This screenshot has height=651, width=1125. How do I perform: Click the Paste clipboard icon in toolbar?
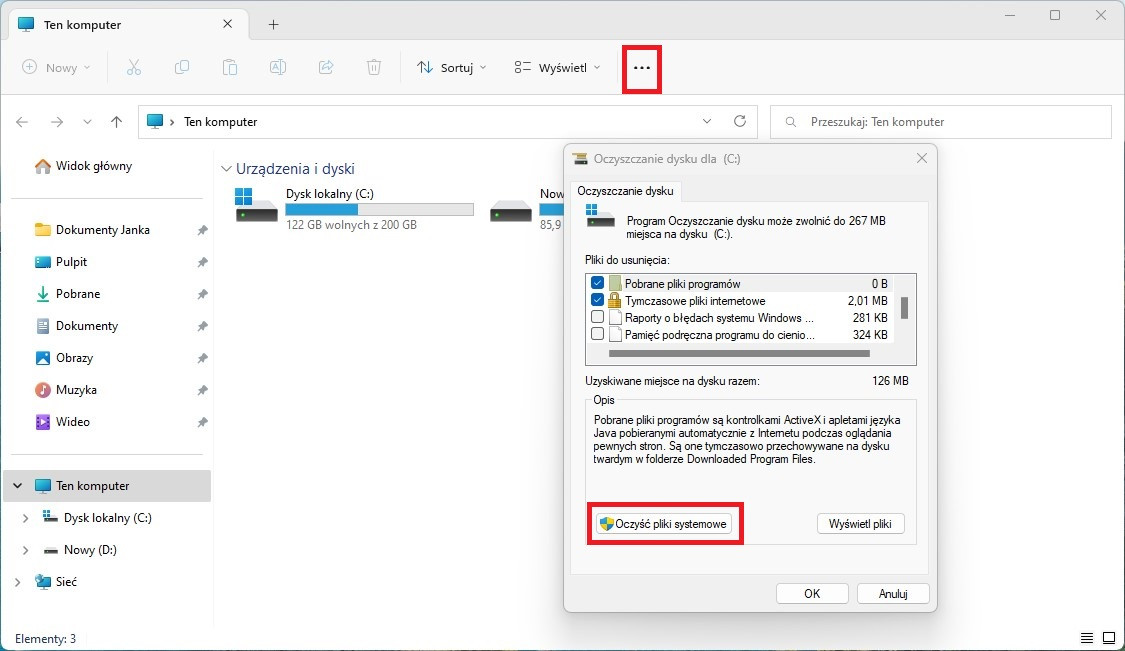click(230, 67)
